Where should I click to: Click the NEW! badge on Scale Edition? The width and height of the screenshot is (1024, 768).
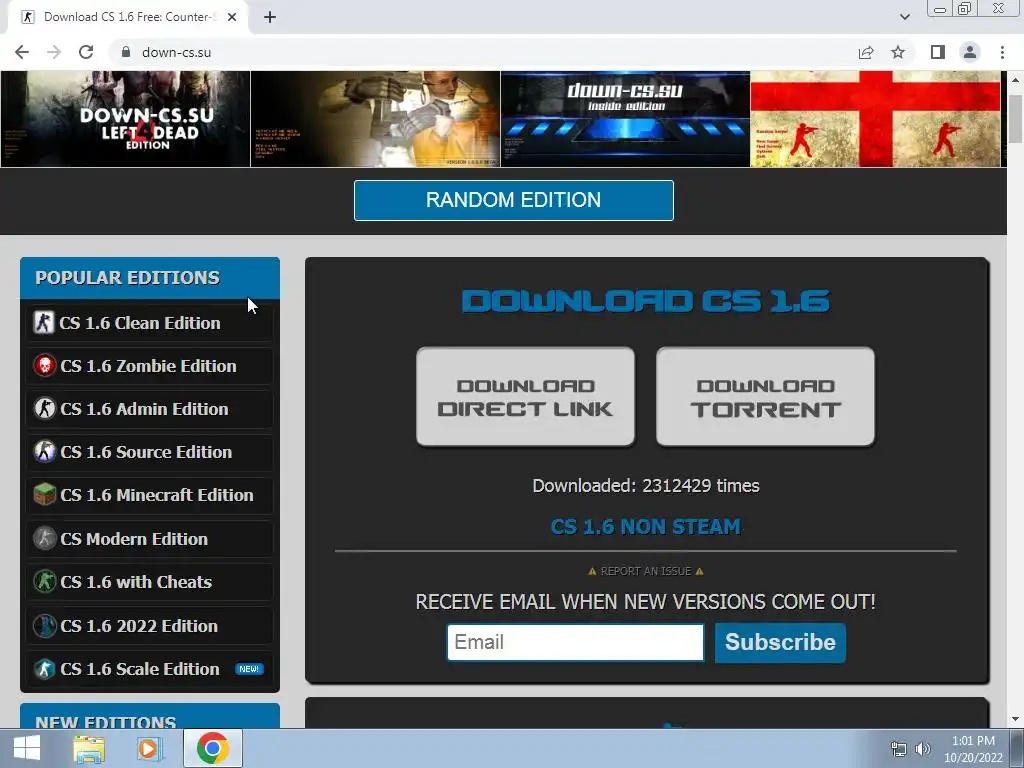(x=249, y=669)
